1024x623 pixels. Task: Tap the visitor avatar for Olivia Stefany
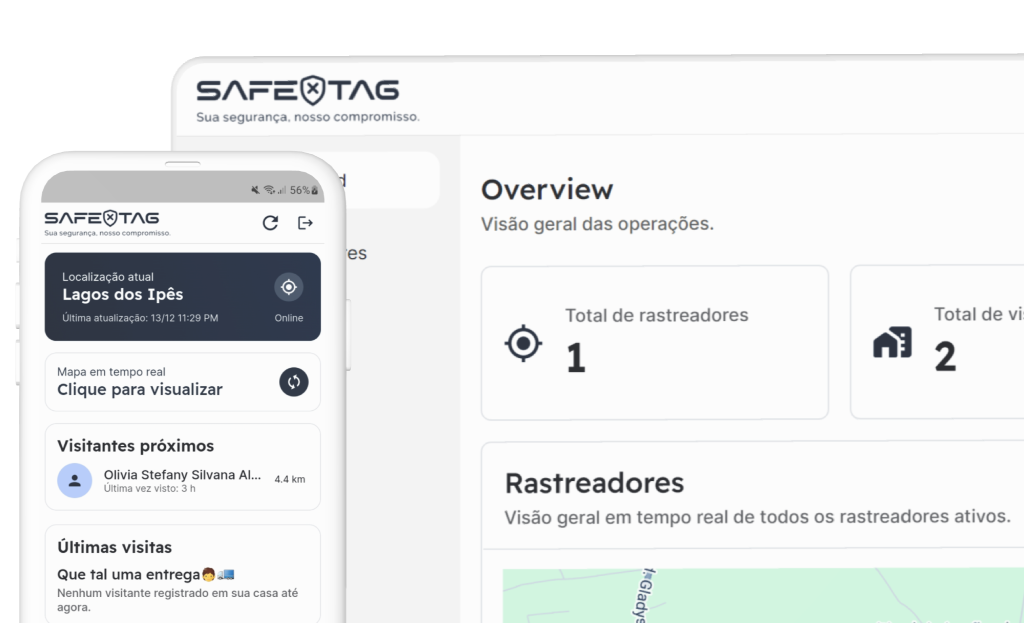[x=74, y=481]
